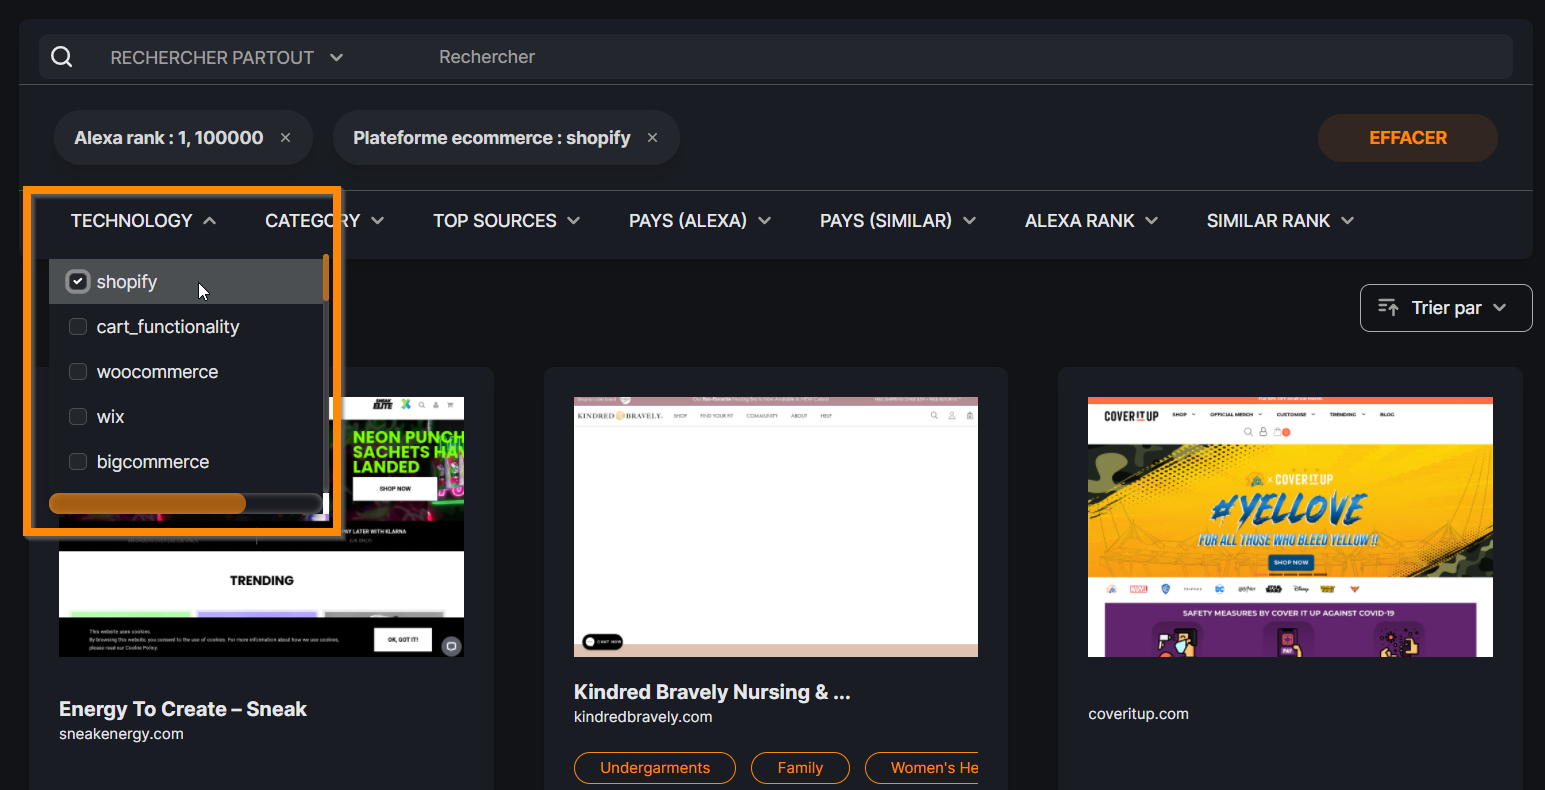Click the Energy To Create – Sneak title
The image size is (1545, 790).
point(183,709)
